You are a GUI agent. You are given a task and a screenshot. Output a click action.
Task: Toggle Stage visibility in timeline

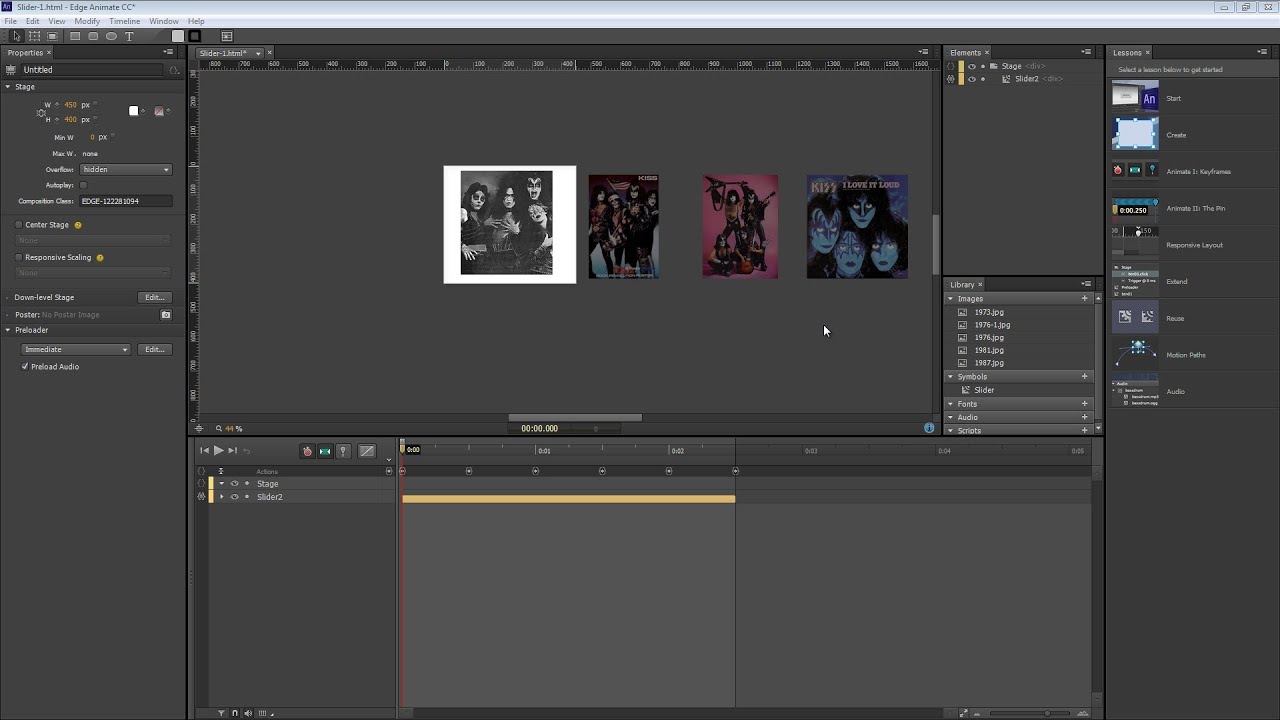pos(235,484)
